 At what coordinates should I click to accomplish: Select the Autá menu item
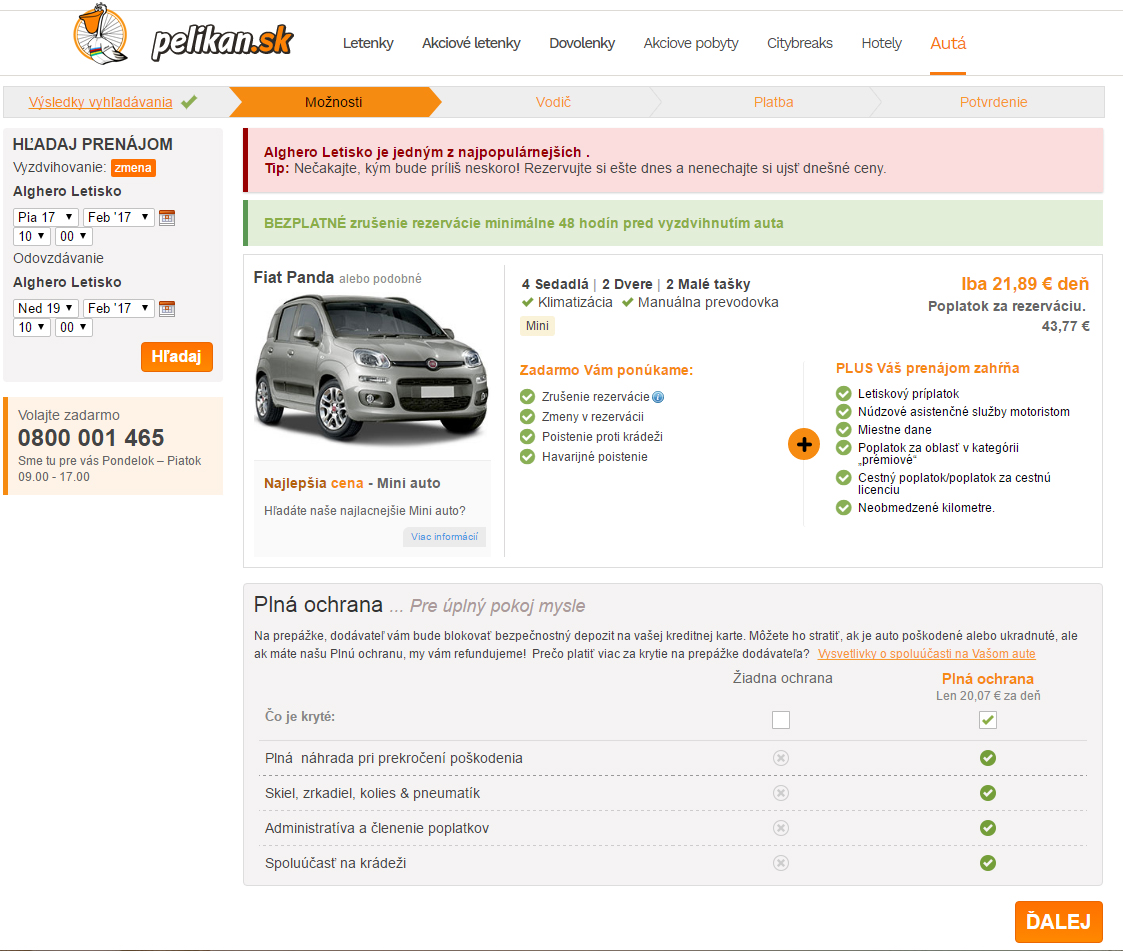(948, 43)
